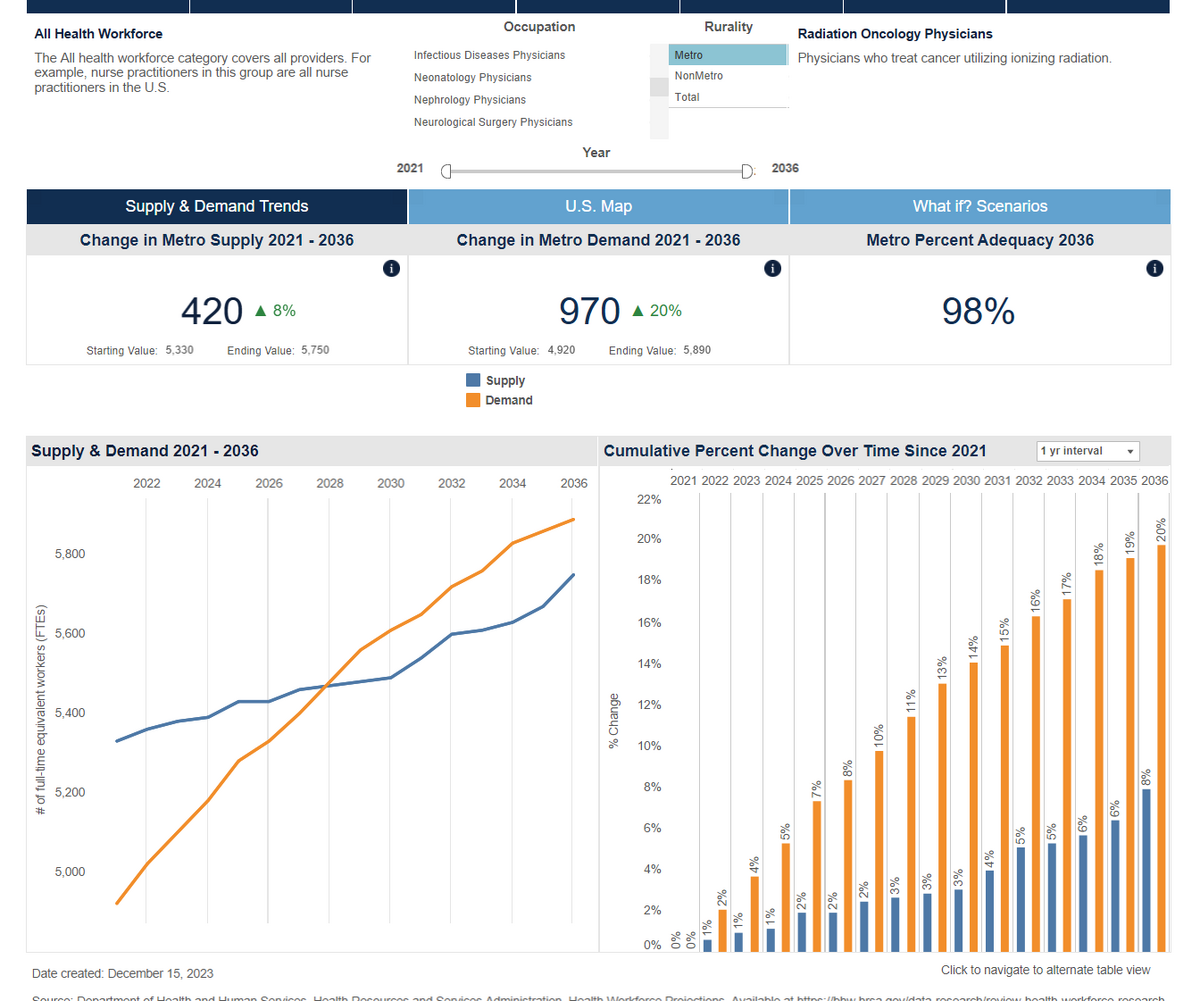Click info icon in Percent Adequacy card
This screenshot has height=1001, width=1200.
pos(1155,268)
